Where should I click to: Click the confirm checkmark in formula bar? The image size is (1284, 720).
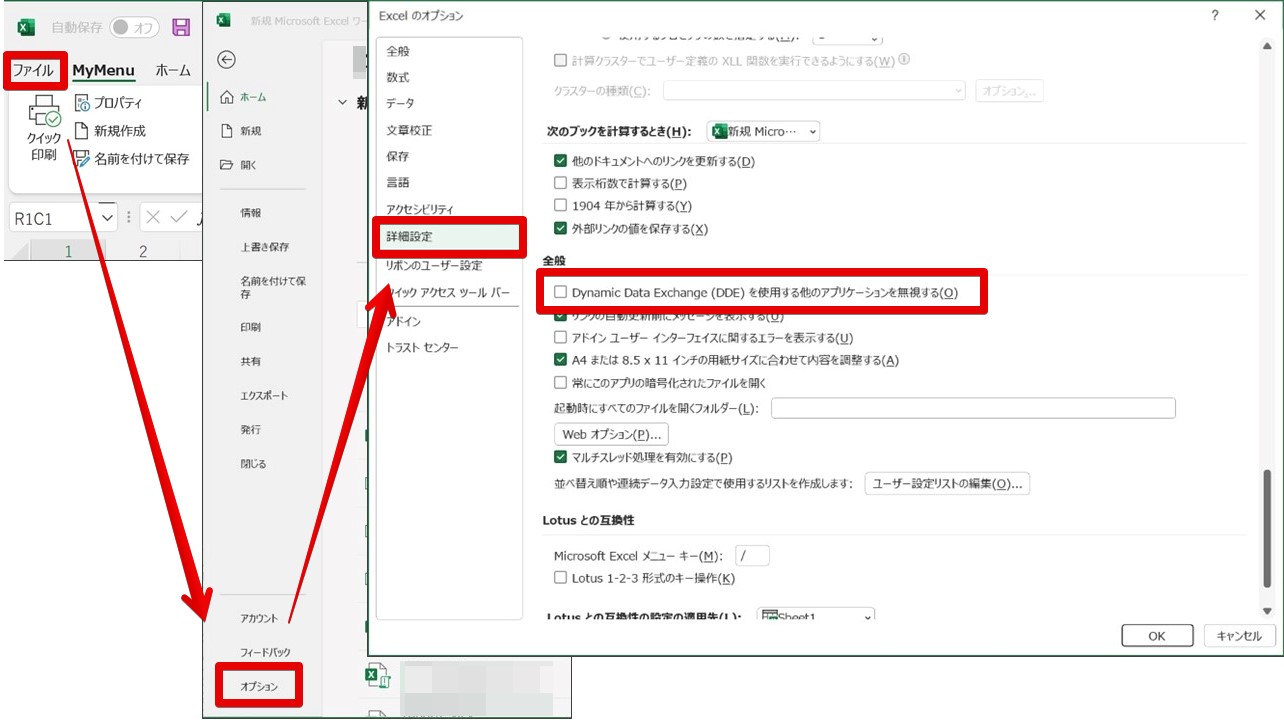178,217
